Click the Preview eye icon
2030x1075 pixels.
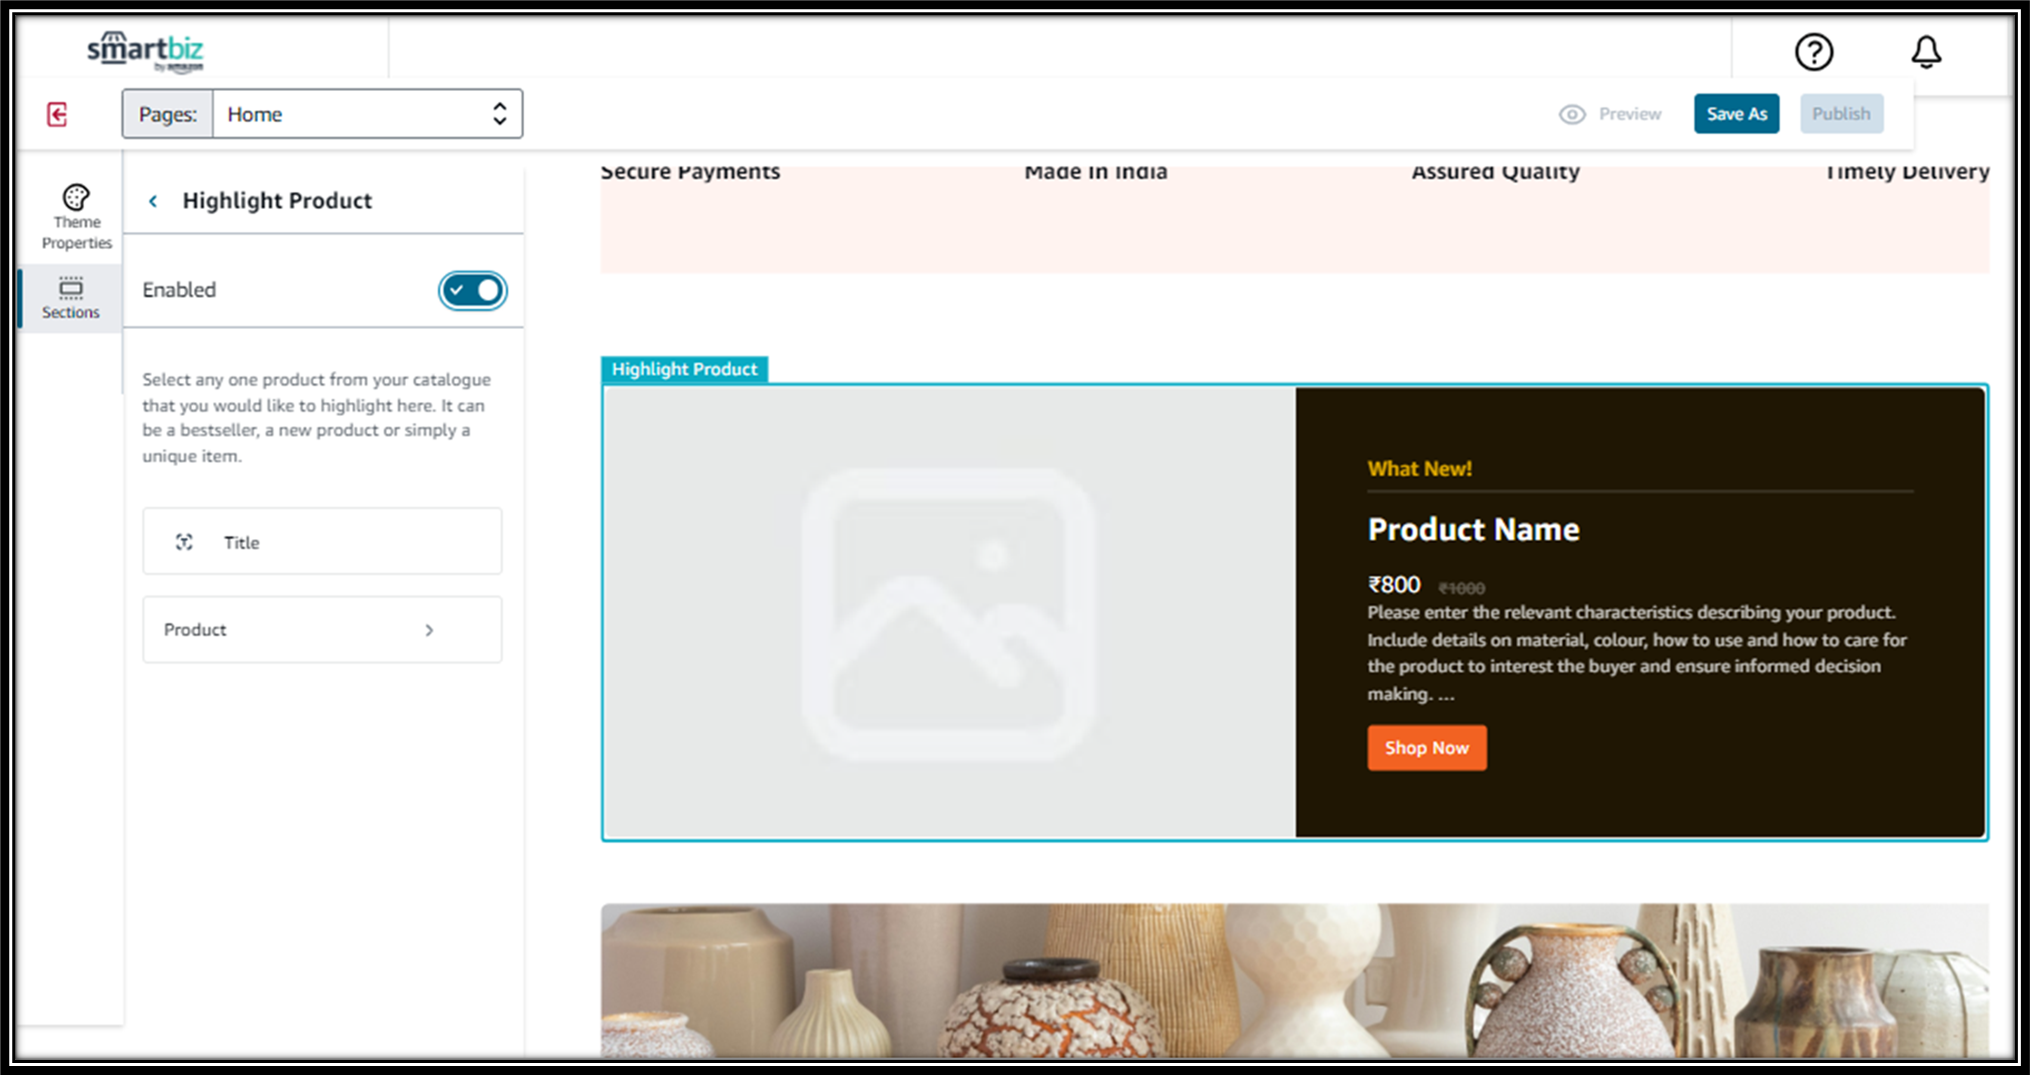click(x=1572, y=114)
